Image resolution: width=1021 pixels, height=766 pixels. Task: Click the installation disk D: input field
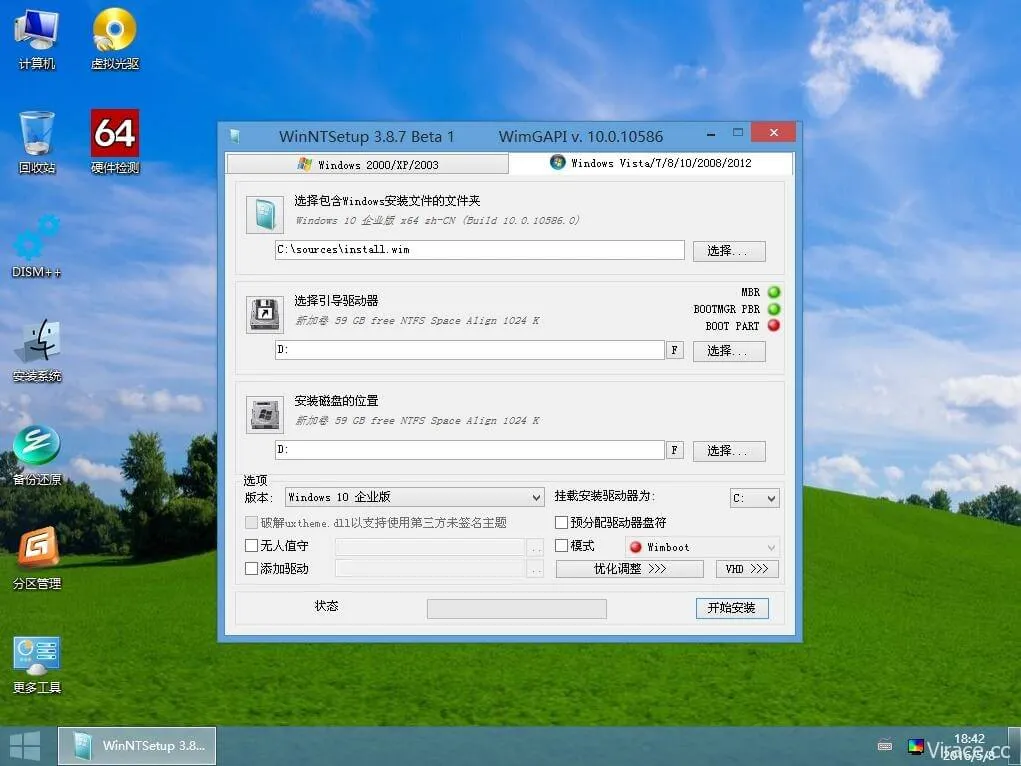[x=469, y=449]
